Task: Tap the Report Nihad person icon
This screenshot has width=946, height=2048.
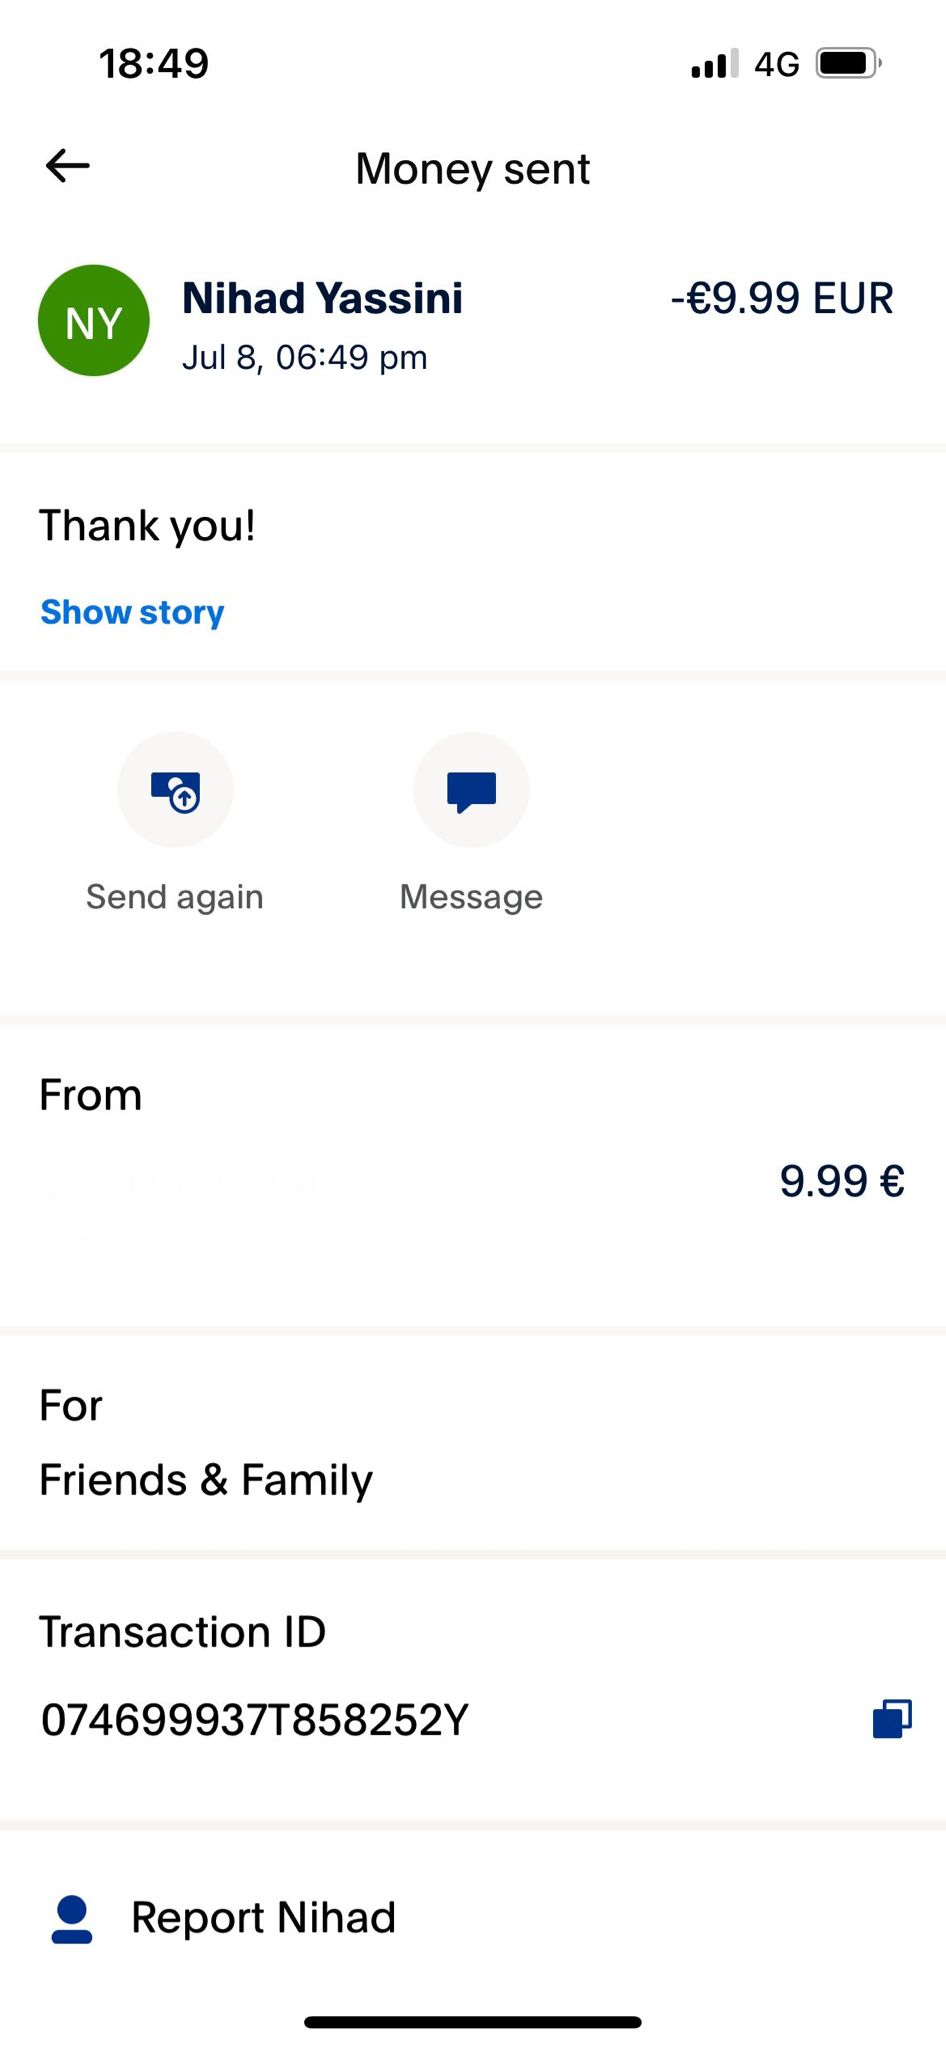Action: [x=72, y=1919]
